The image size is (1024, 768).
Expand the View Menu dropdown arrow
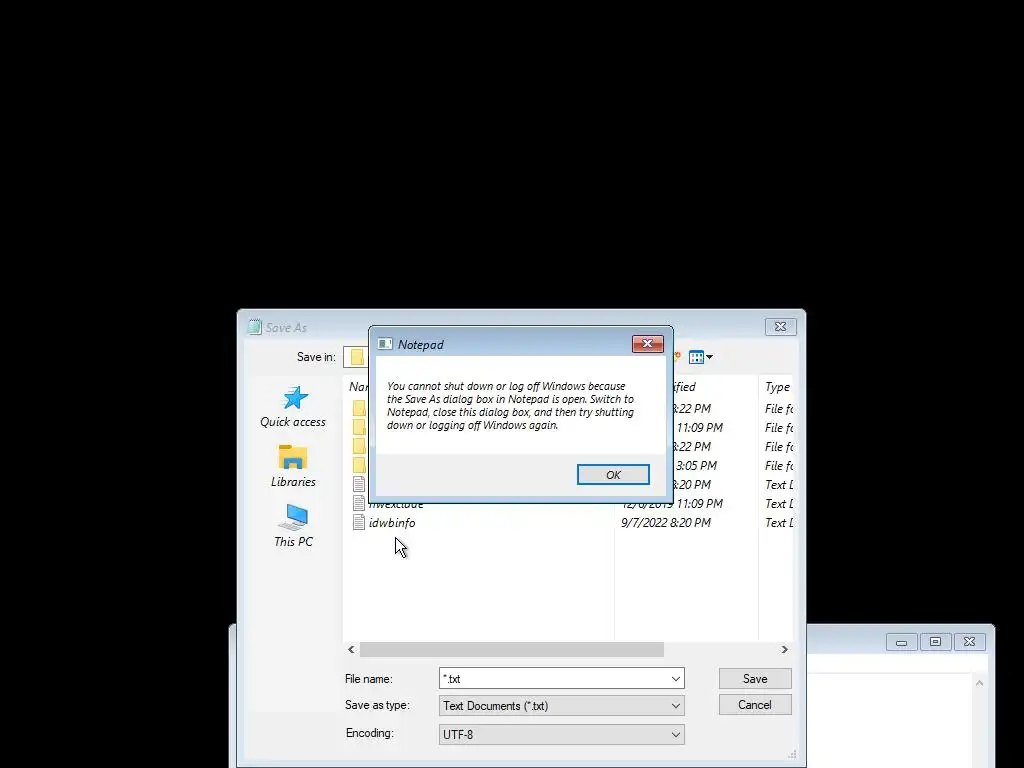pos(709,357)
